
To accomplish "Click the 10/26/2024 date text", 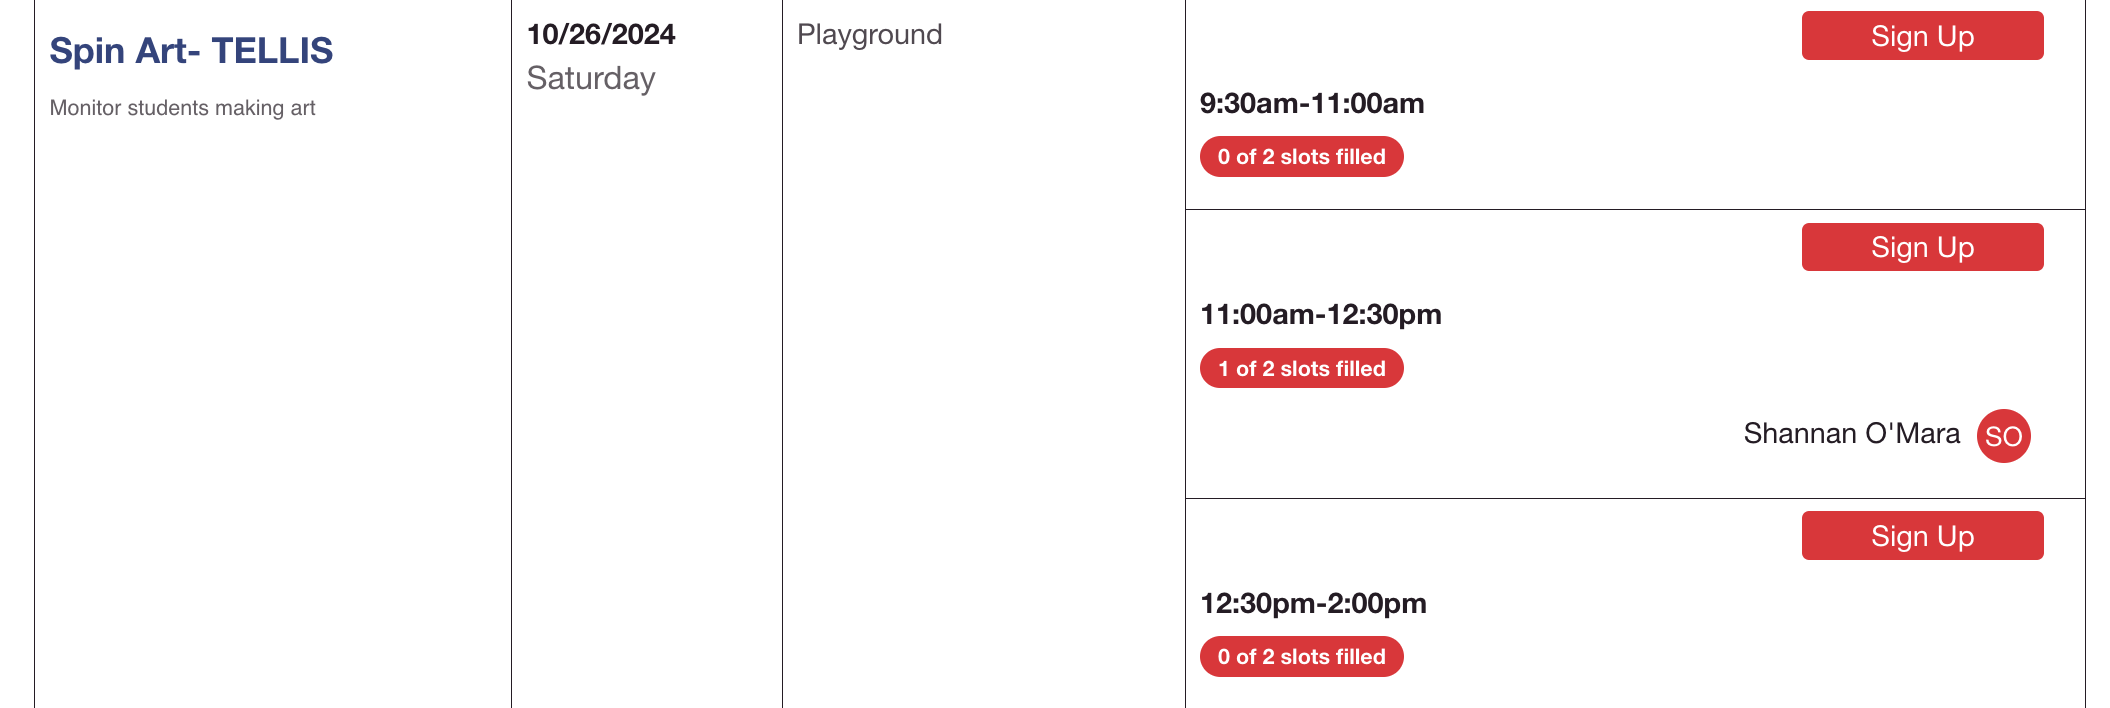I will click(x=601, y=35).
